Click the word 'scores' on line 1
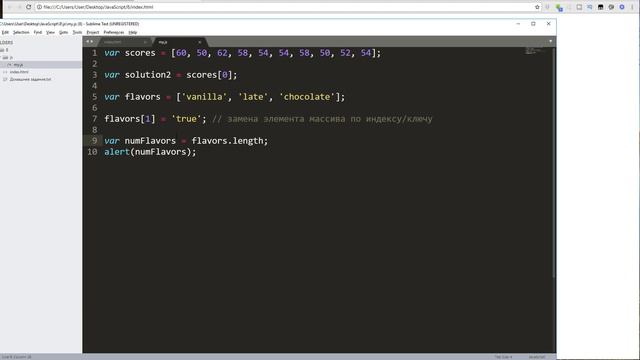 (140, 53)
